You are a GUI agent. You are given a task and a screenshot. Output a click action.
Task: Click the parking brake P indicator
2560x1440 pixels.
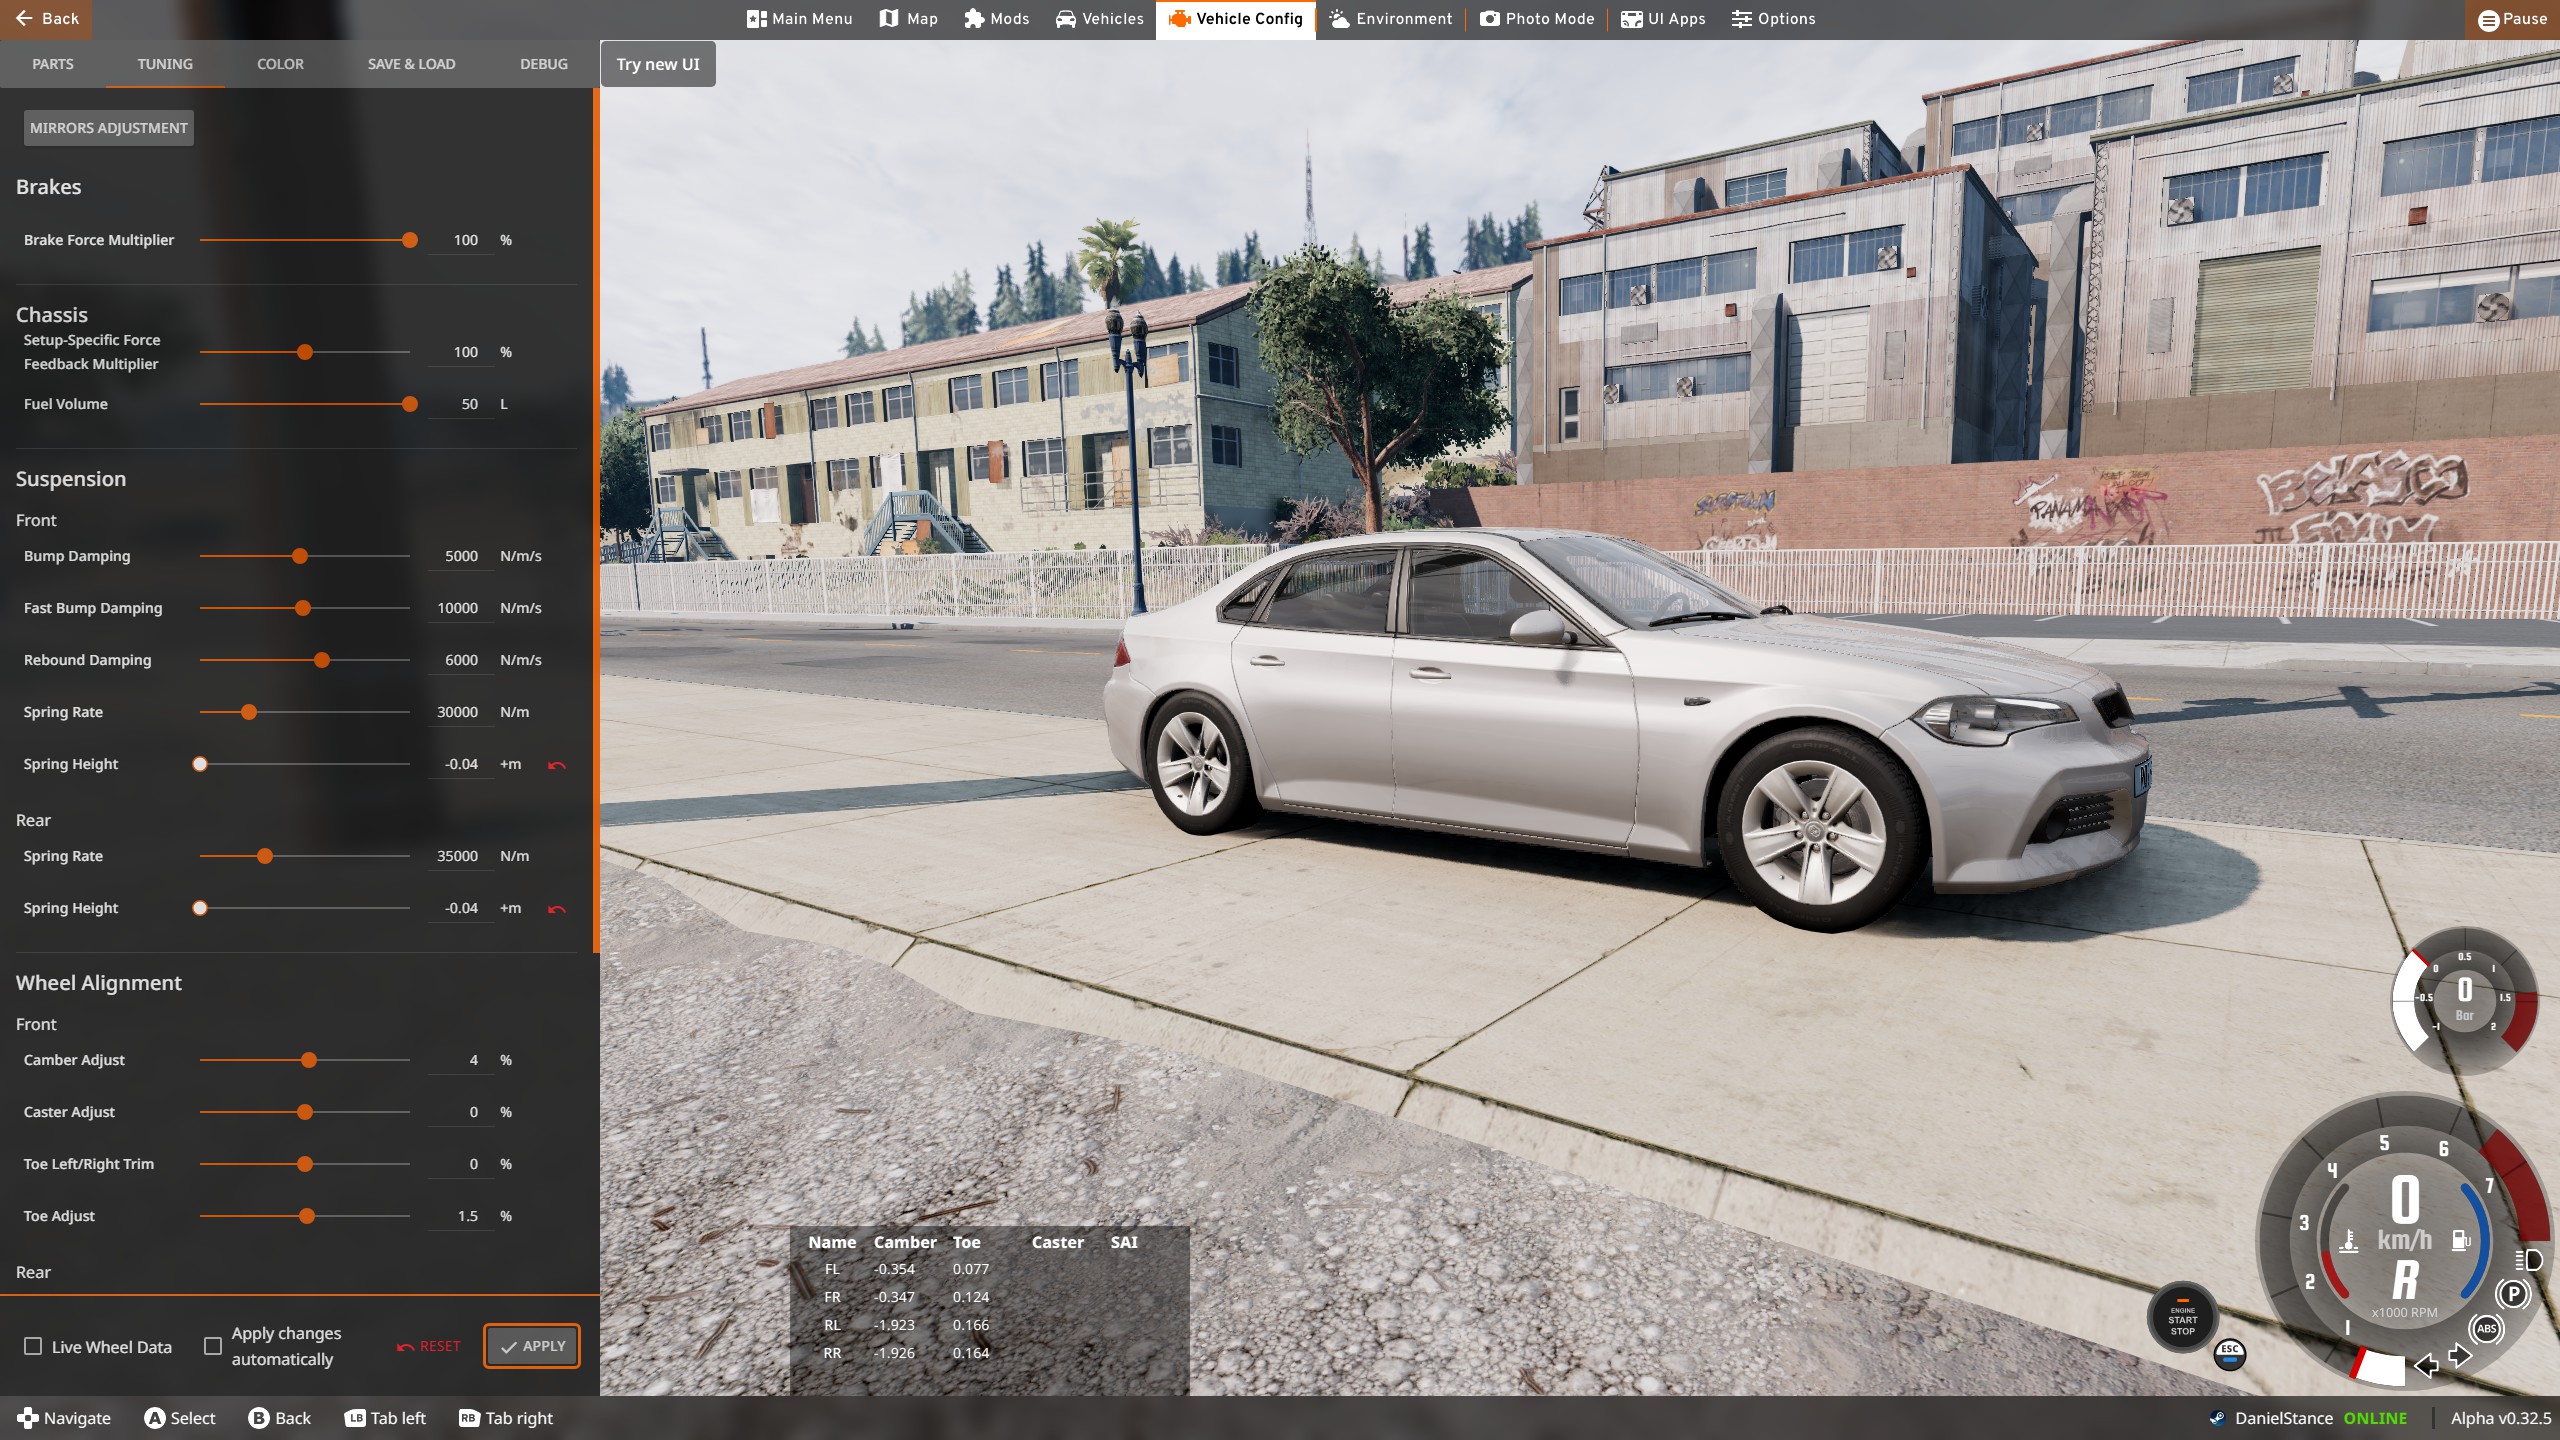(x=2511, y=1294)
